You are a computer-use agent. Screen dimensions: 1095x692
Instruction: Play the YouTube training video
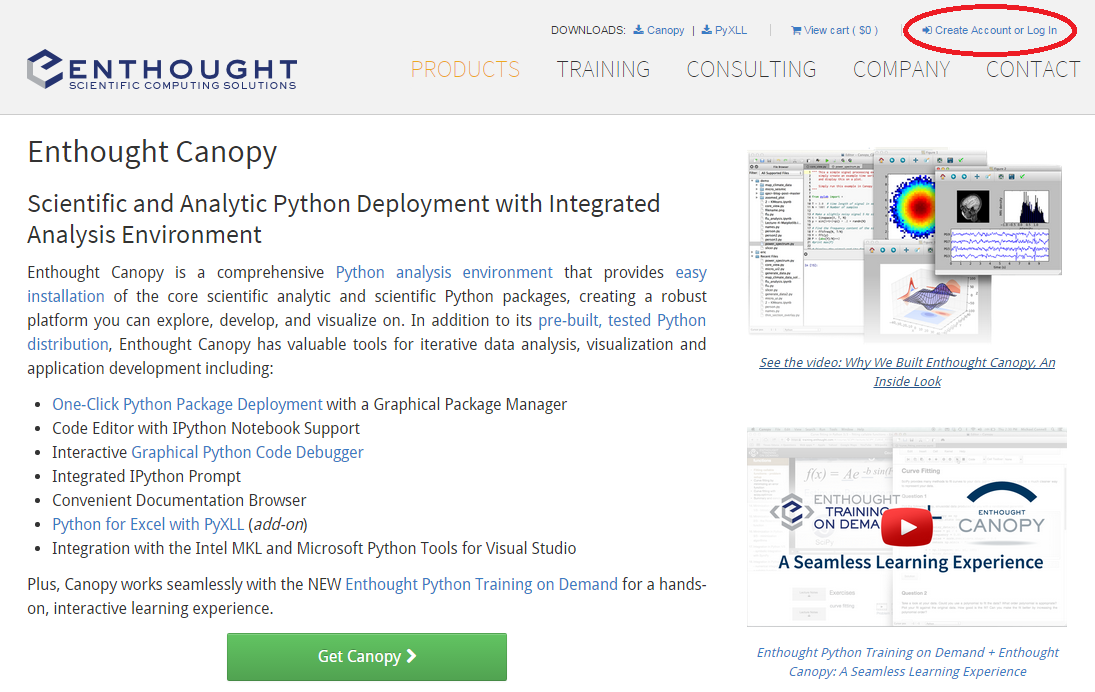point(906,527)
